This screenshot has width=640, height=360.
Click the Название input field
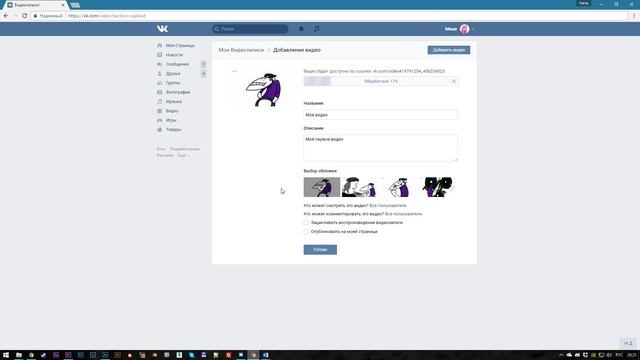pos(380,115)
